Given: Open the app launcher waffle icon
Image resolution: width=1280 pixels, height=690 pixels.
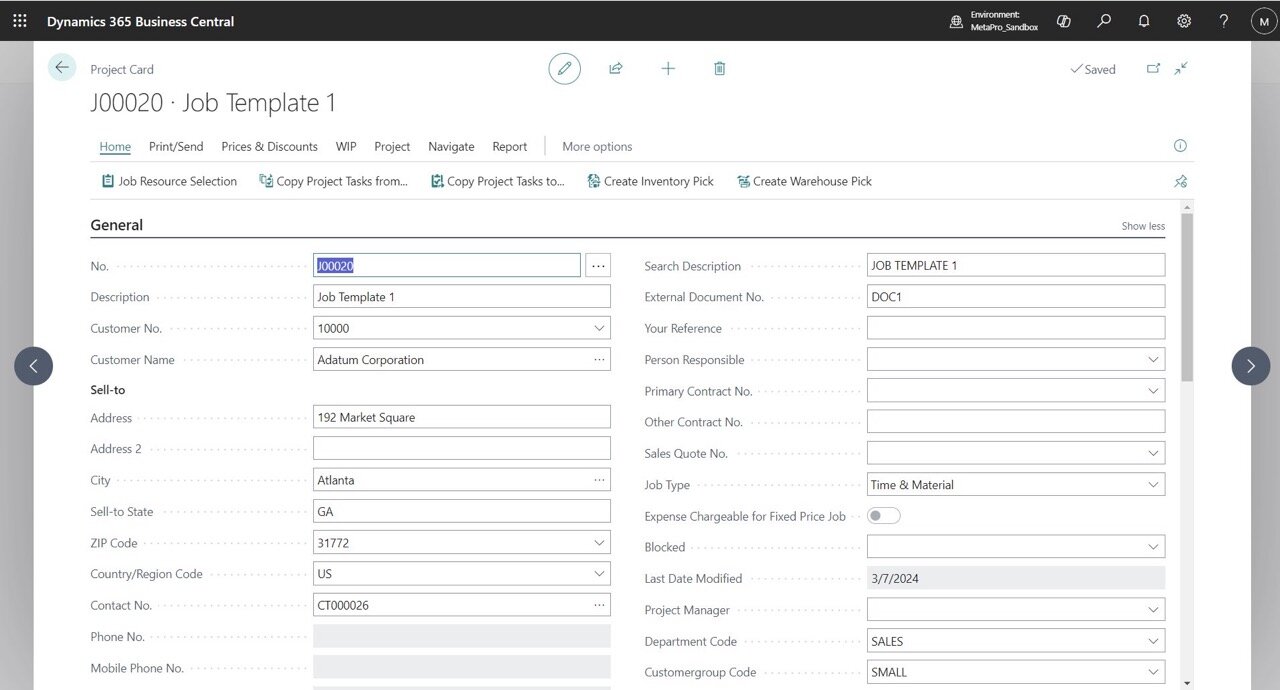Looking at the screenshot, I should point(20,20).
